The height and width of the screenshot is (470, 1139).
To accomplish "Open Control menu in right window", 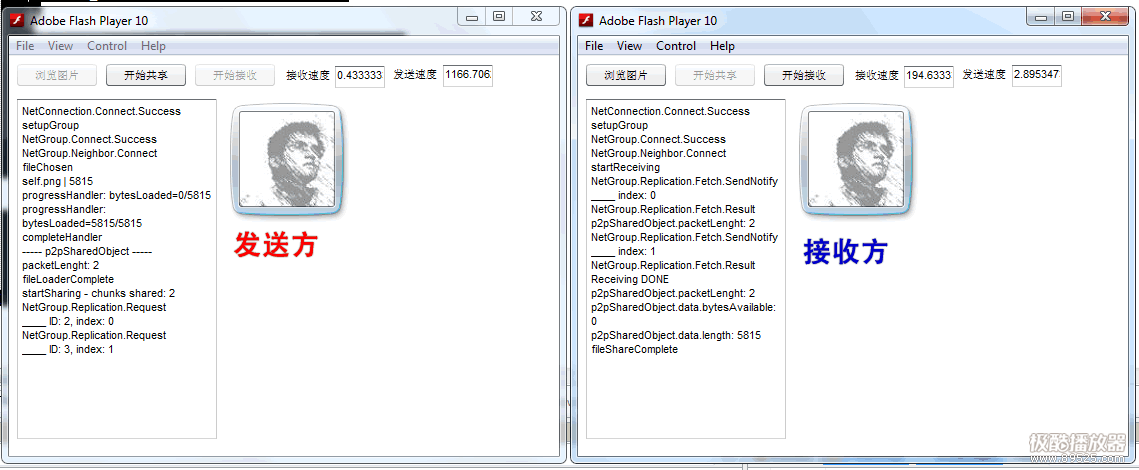I will (676, 46).
